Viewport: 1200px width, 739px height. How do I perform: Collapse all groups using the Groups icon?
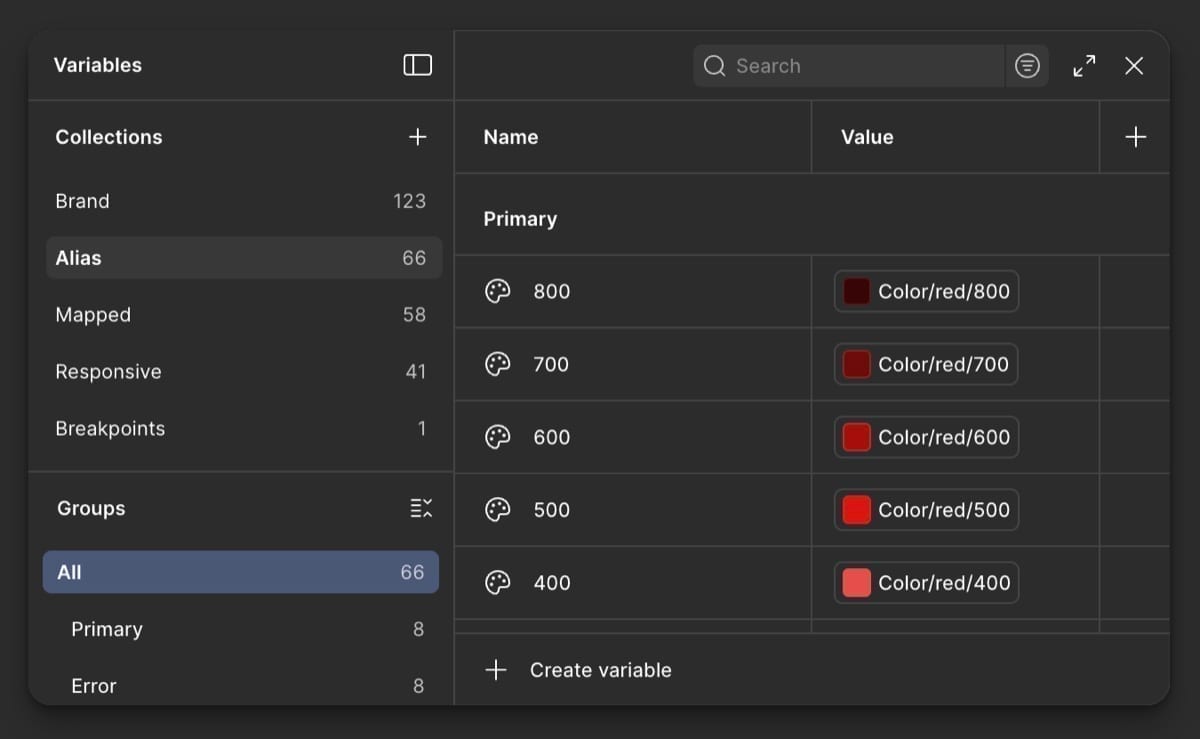[421, 508]
